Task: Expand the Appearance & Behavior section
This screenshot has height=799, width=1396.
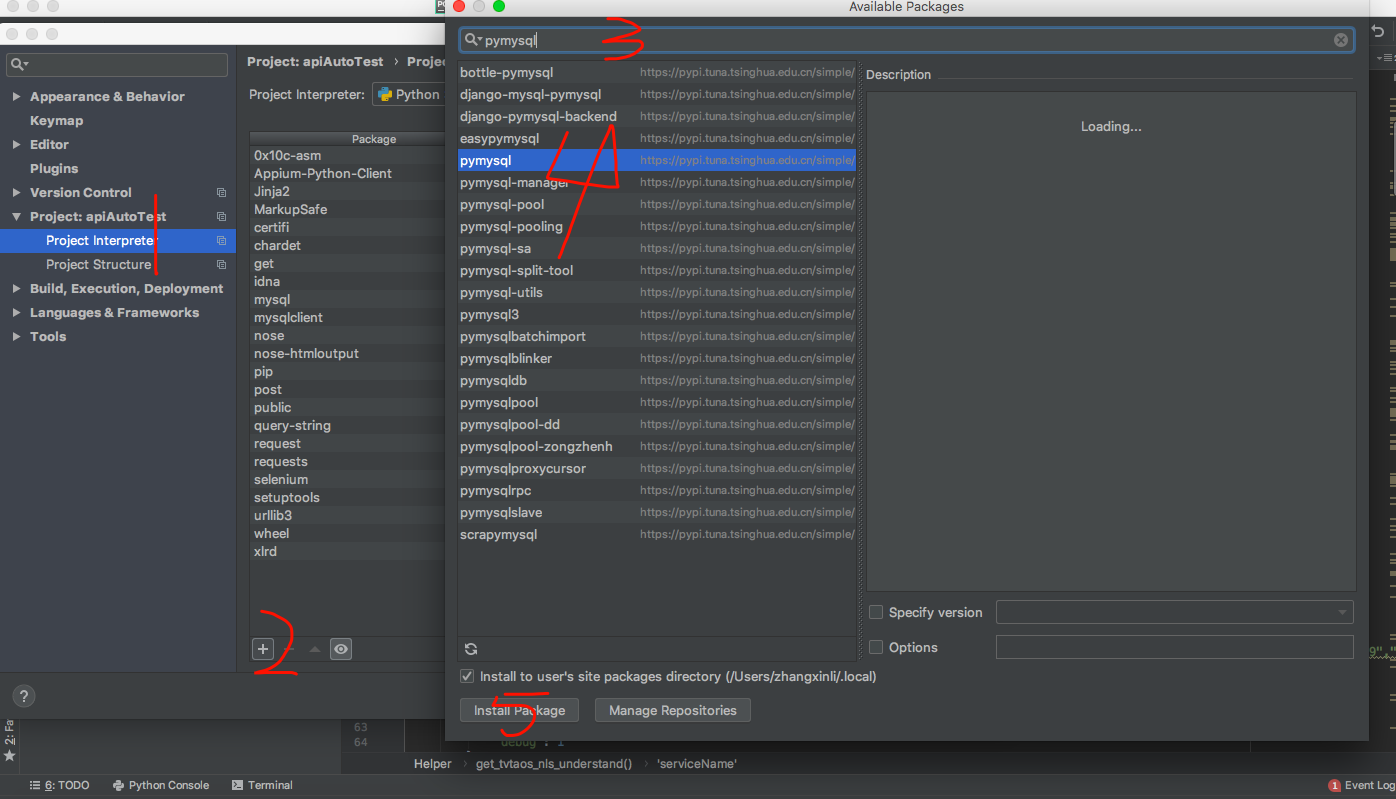Action: click(16, 97)
